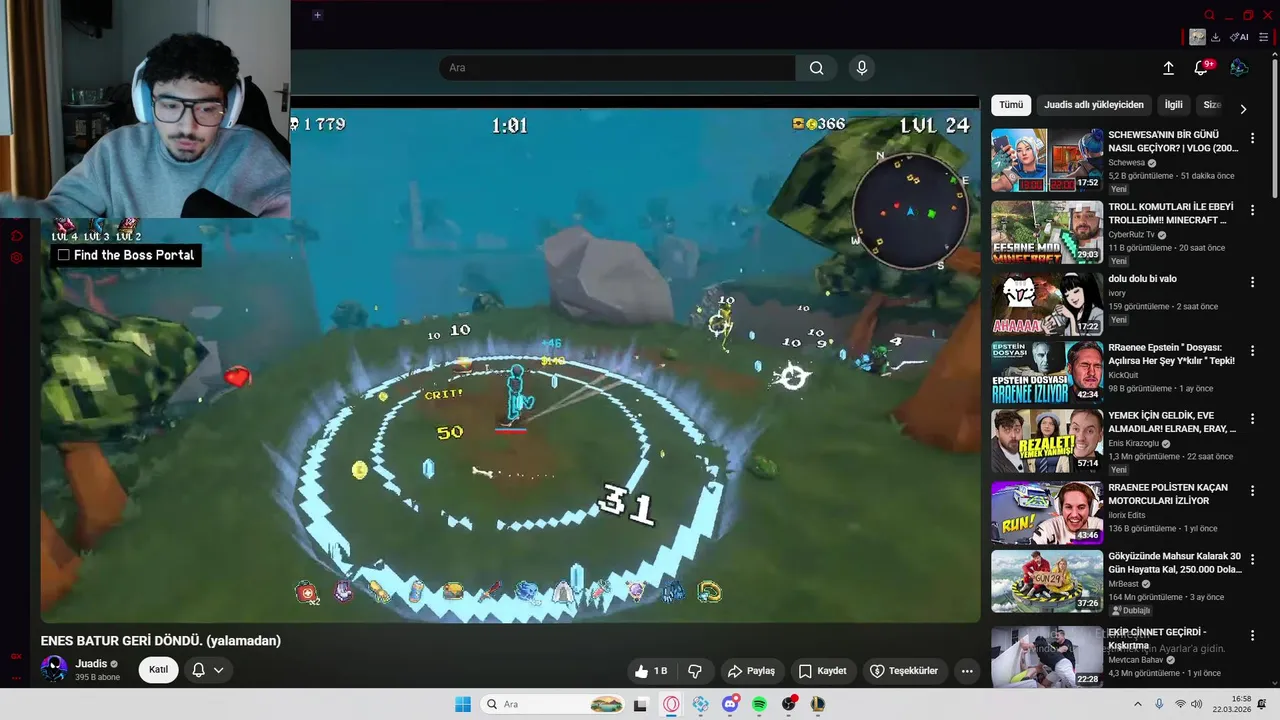Open the YEMEK İÇİN GELDİK thumbnail

(x=1047, y=441)
